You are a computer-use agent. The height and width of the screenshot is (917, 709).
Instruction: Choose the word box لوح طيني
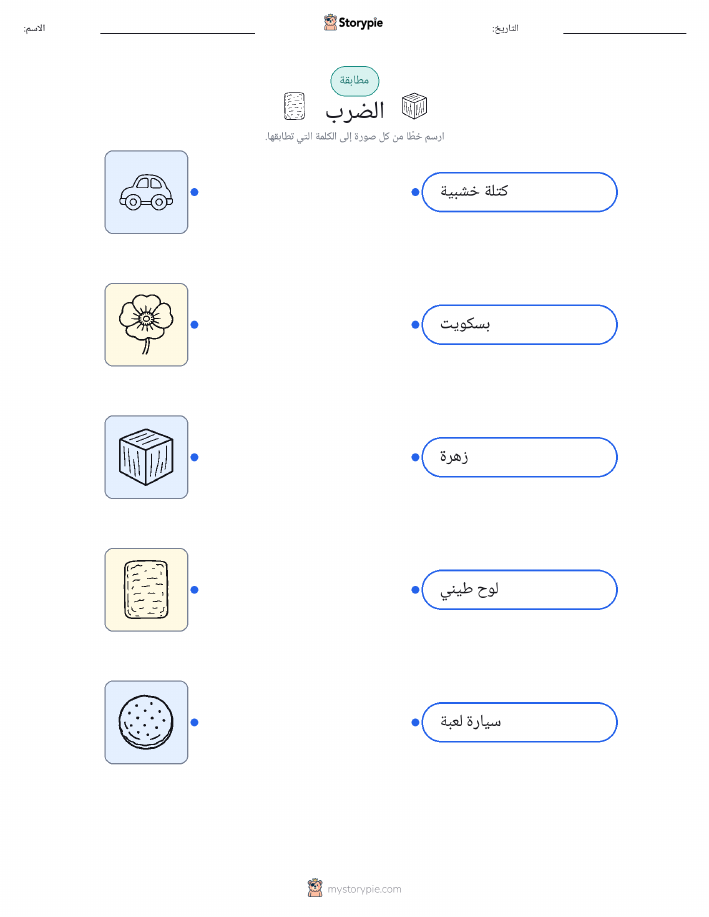tap(519, 590)
